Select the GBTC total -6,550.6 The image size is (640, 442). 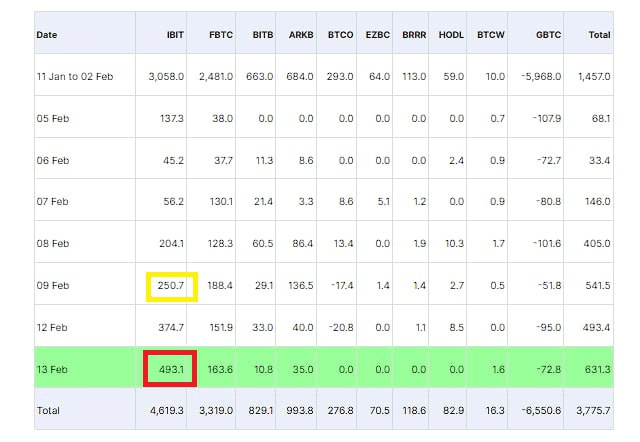541,410
